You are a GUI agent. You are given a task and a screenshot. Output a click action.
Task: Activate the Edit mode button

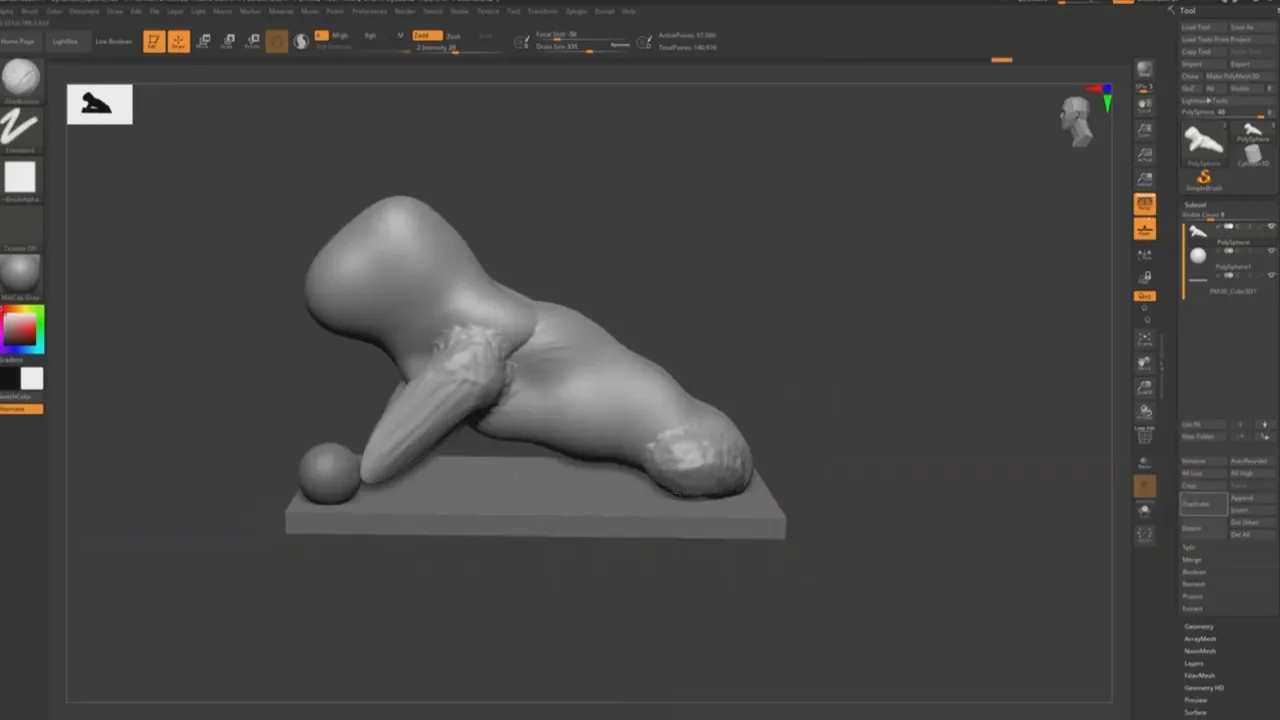pos(154,41)
